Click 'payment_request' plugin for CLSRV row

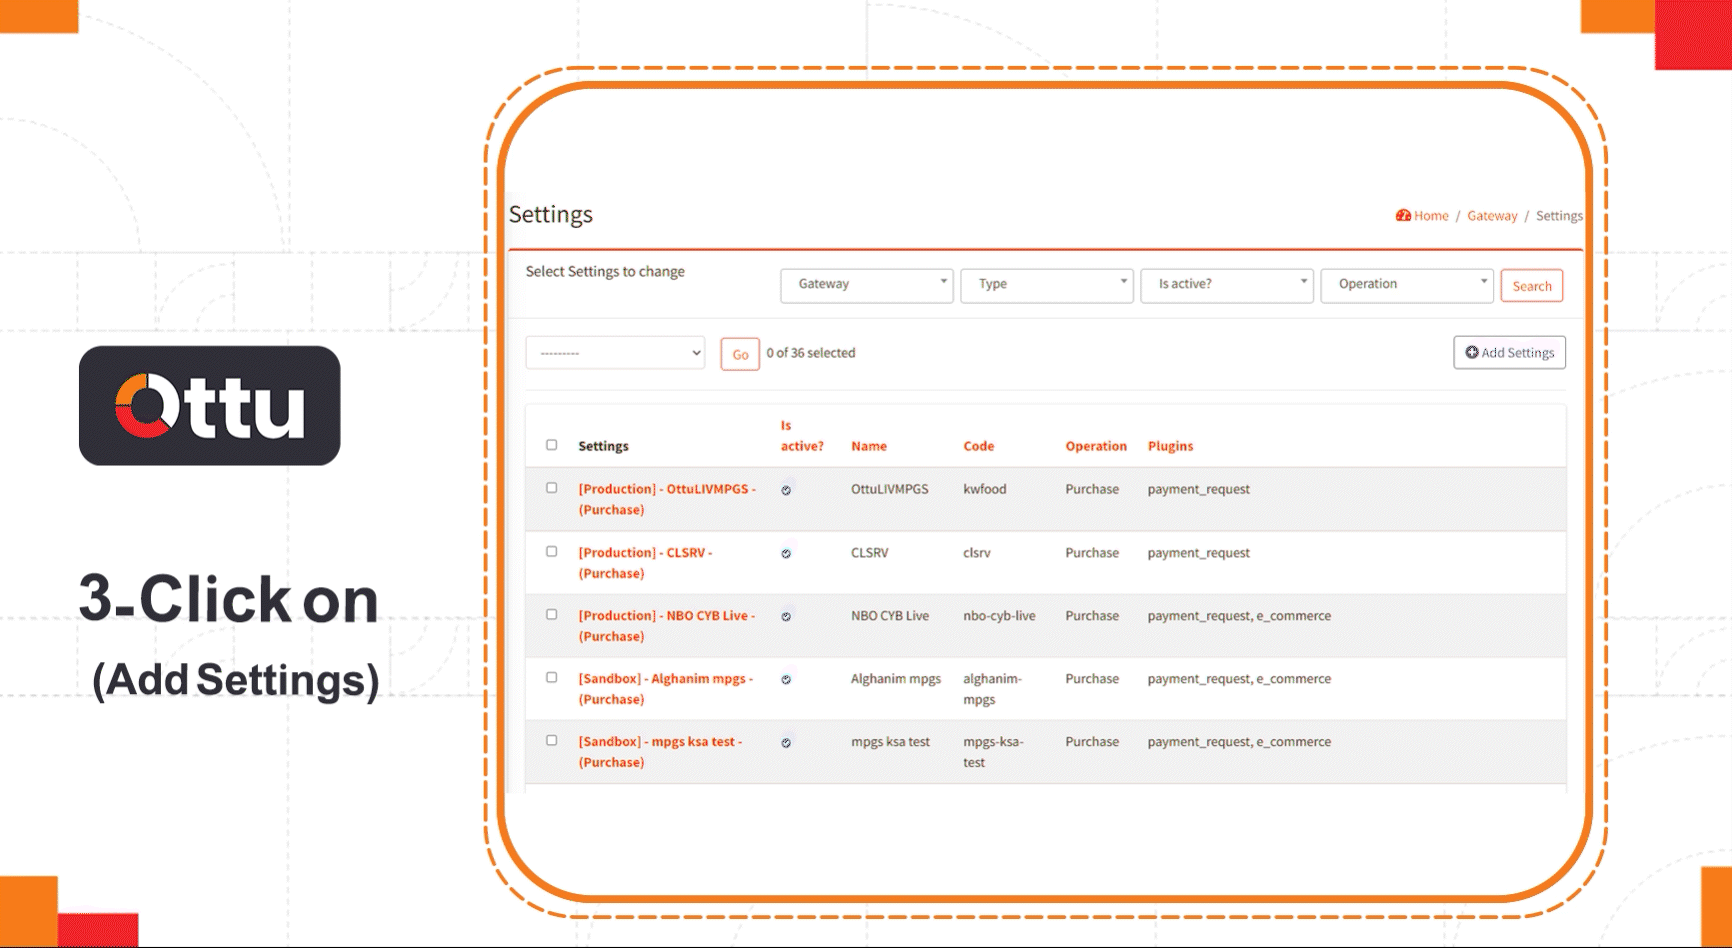1199,552
